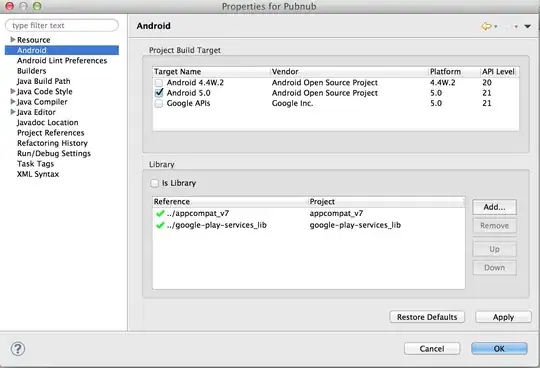Open Task Tags page
540x368 pixels.
(x=35, y=164)
